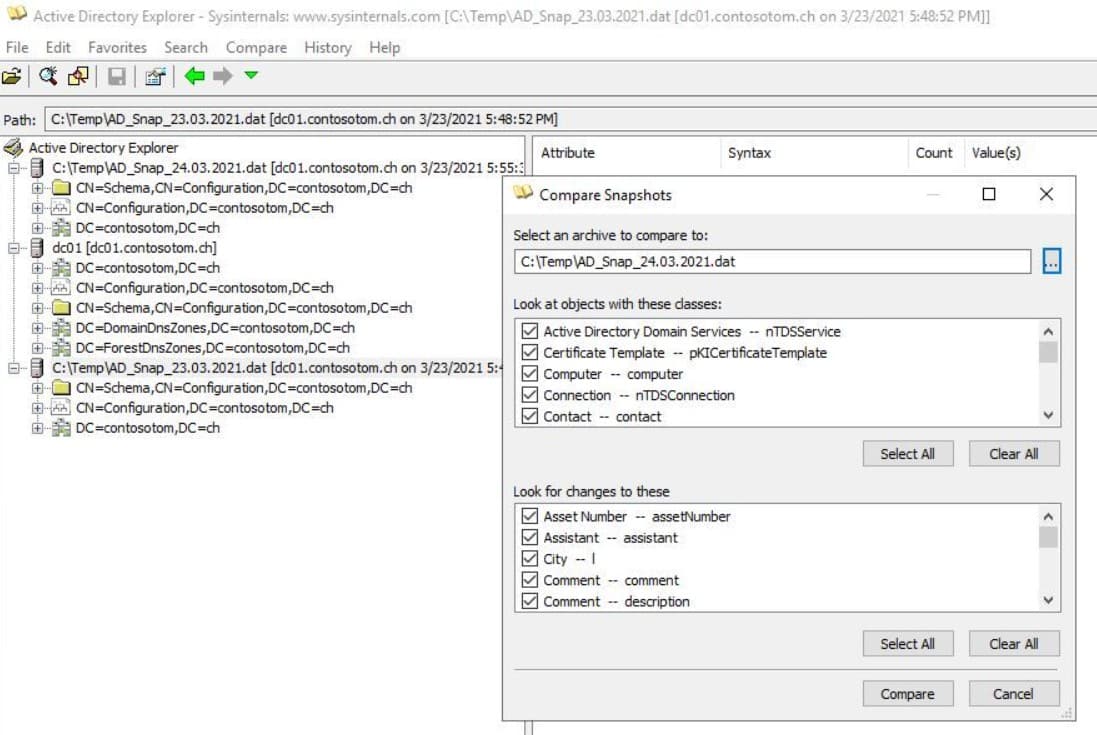Click ForestDnsZones node icon
This screenshot has height=735, width=1097.
62,348
